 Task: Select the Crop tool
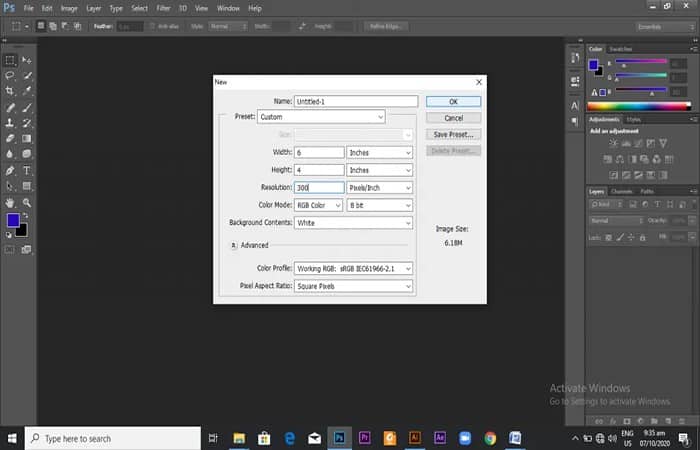tap(10, 91)
